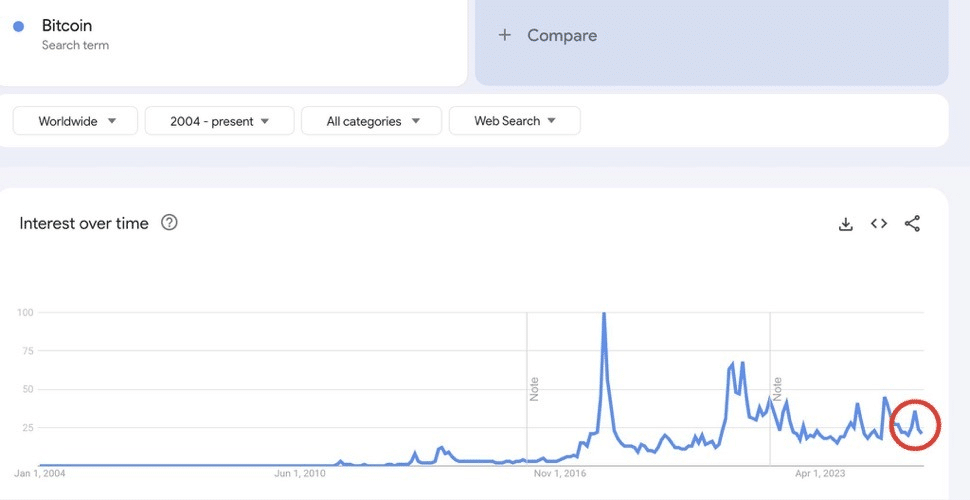Expand the Worldwide region dropdown
This screenshot has width=970, height=500.
[78, 121]
